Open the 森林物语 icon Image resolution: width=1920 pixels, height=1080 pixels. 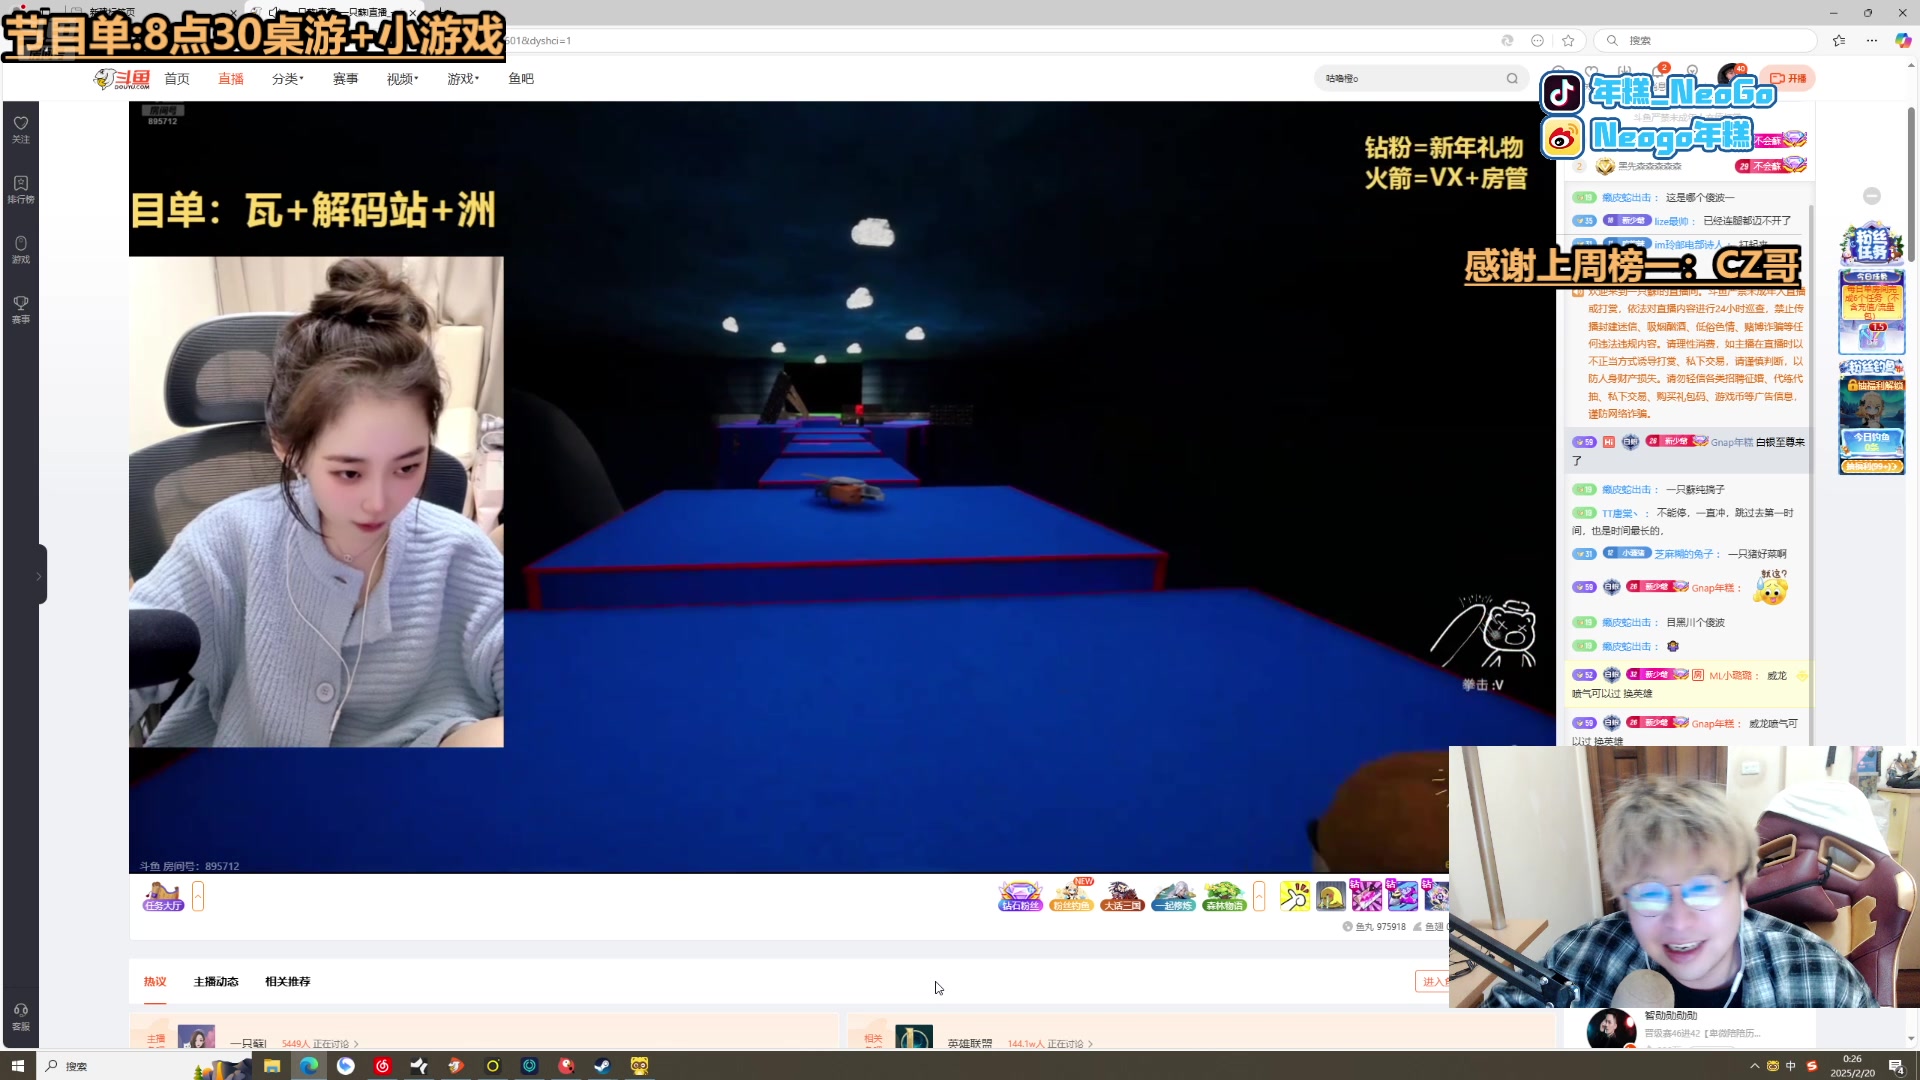1224,896
